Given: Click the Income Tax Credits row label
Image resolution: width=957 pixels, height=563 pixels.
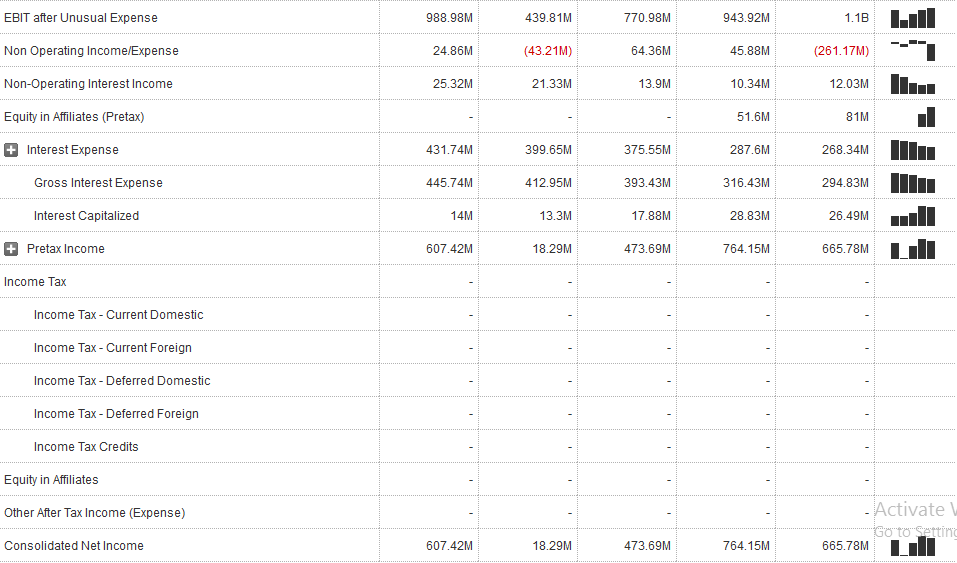Looking at the screenshot, I should pos(86,447).
